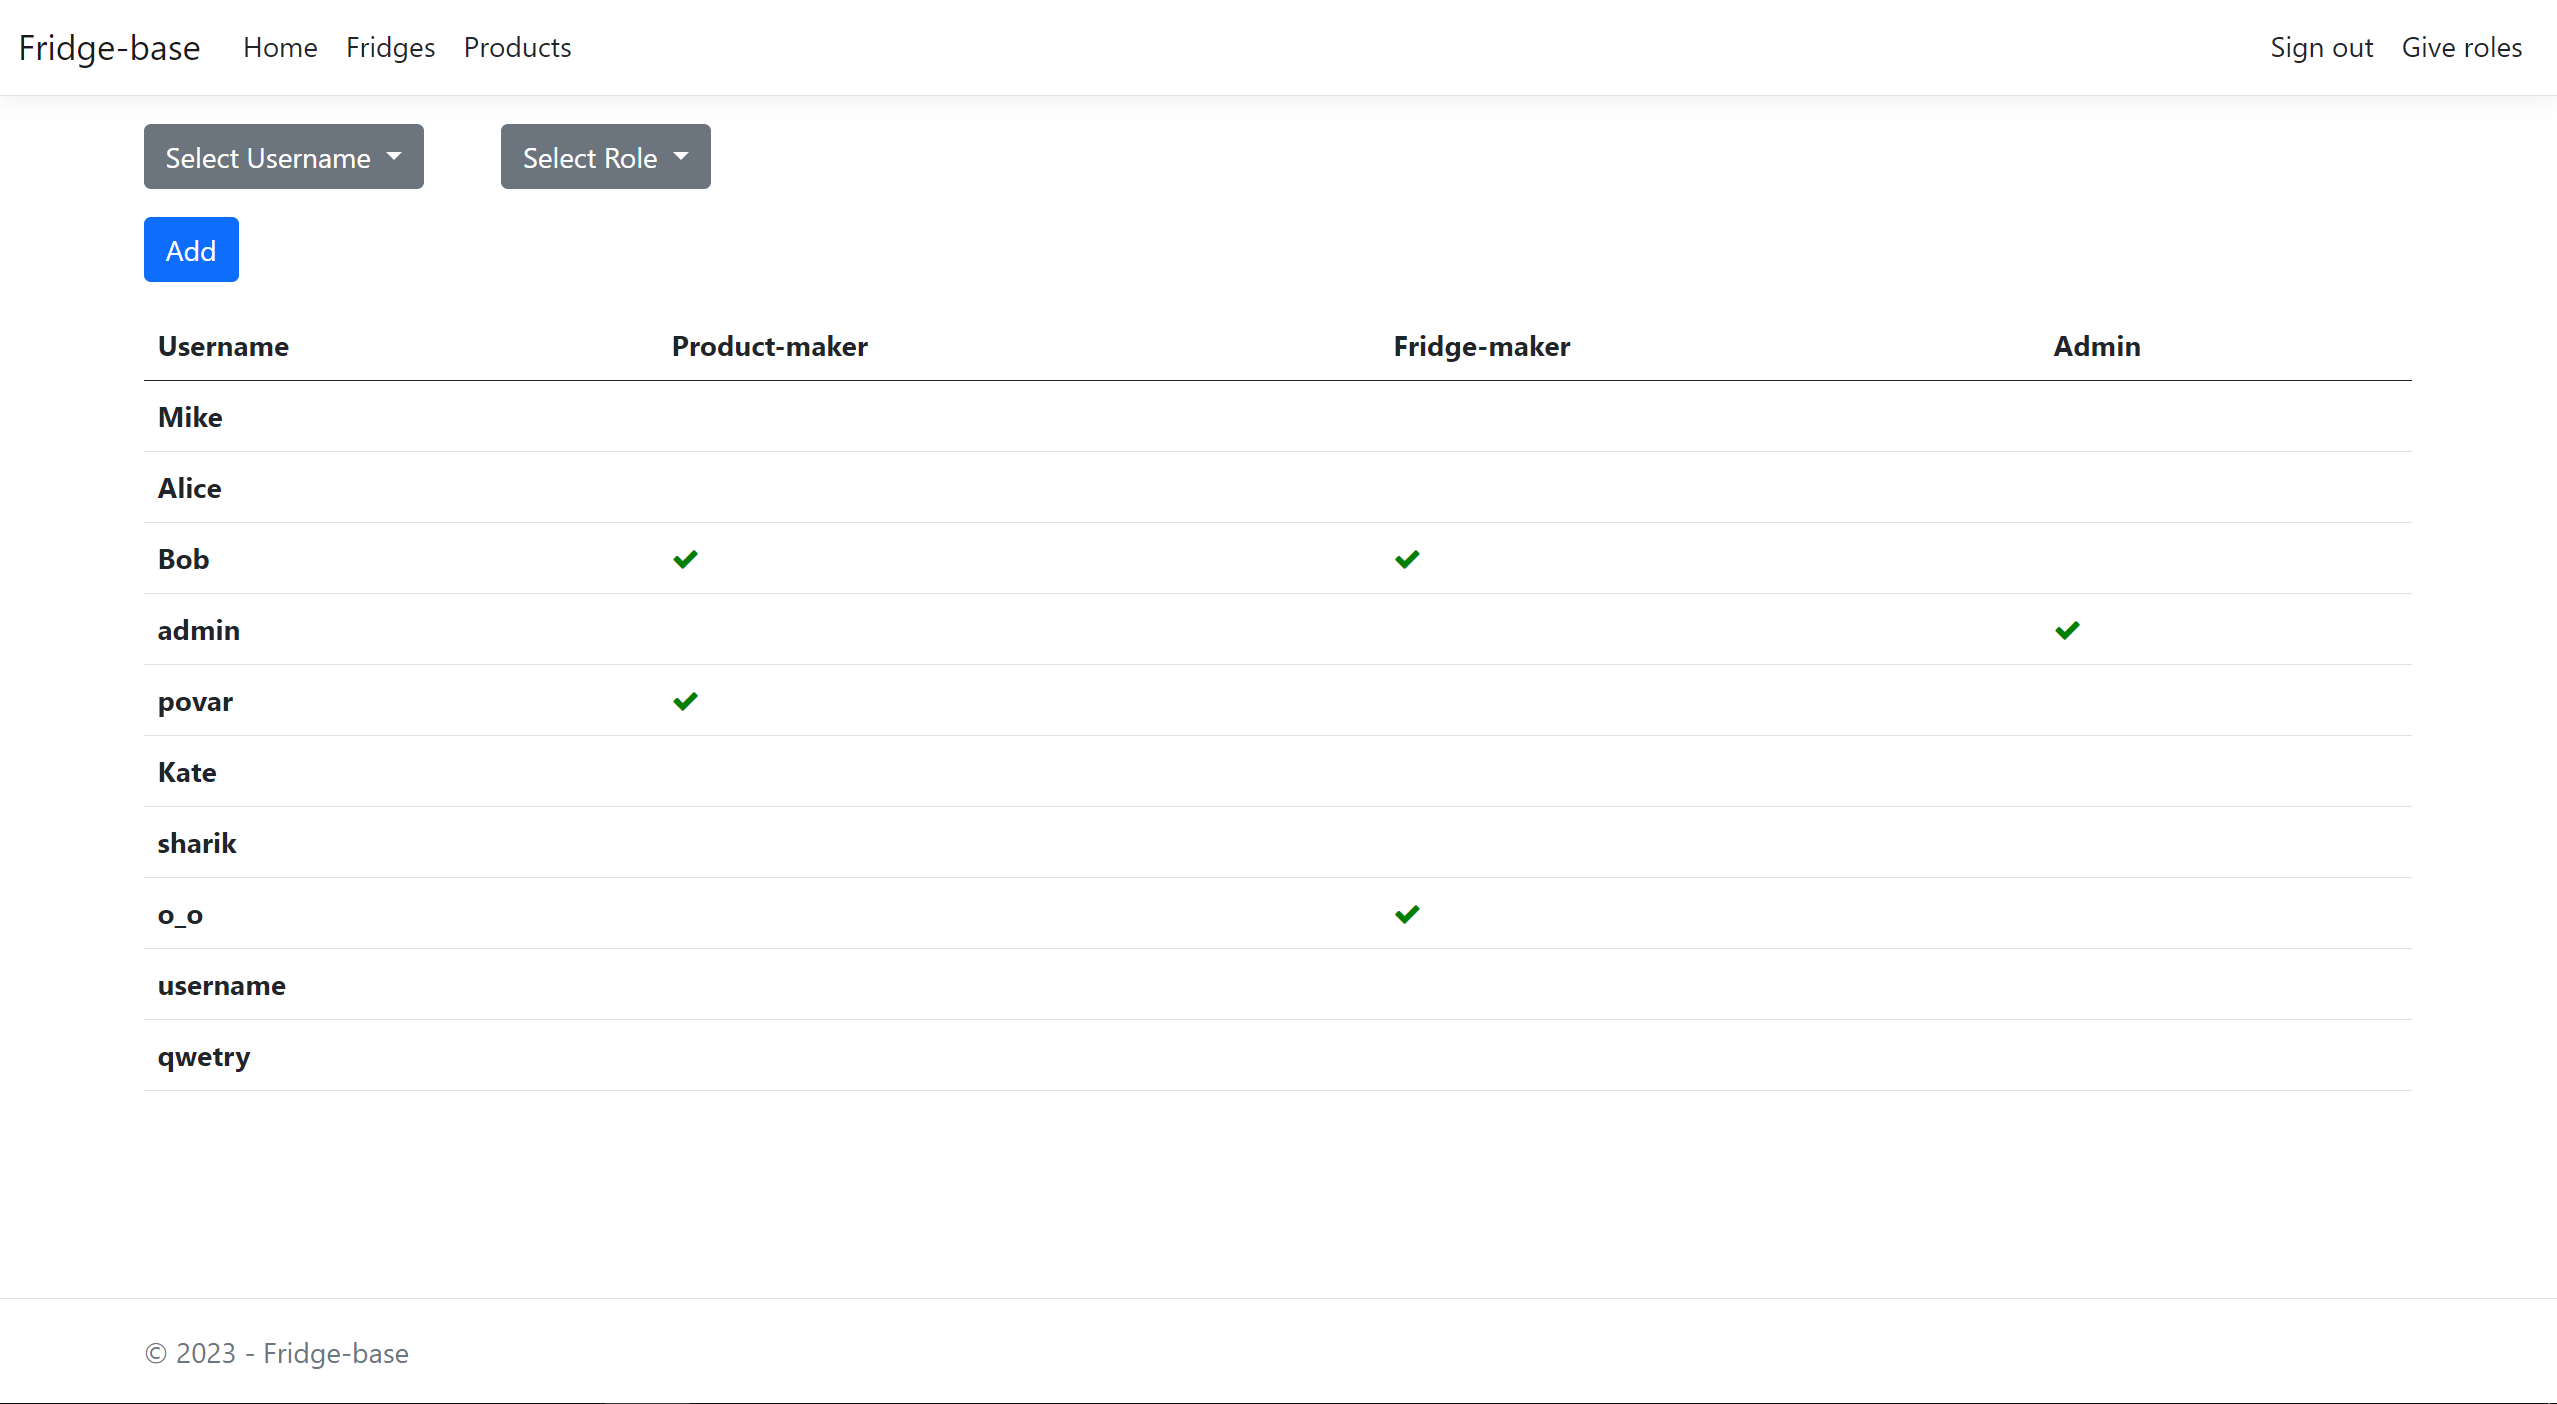Screen dimensions: 2557x1404
Task: Click the Username column header
Action: (x=223, y=346)
